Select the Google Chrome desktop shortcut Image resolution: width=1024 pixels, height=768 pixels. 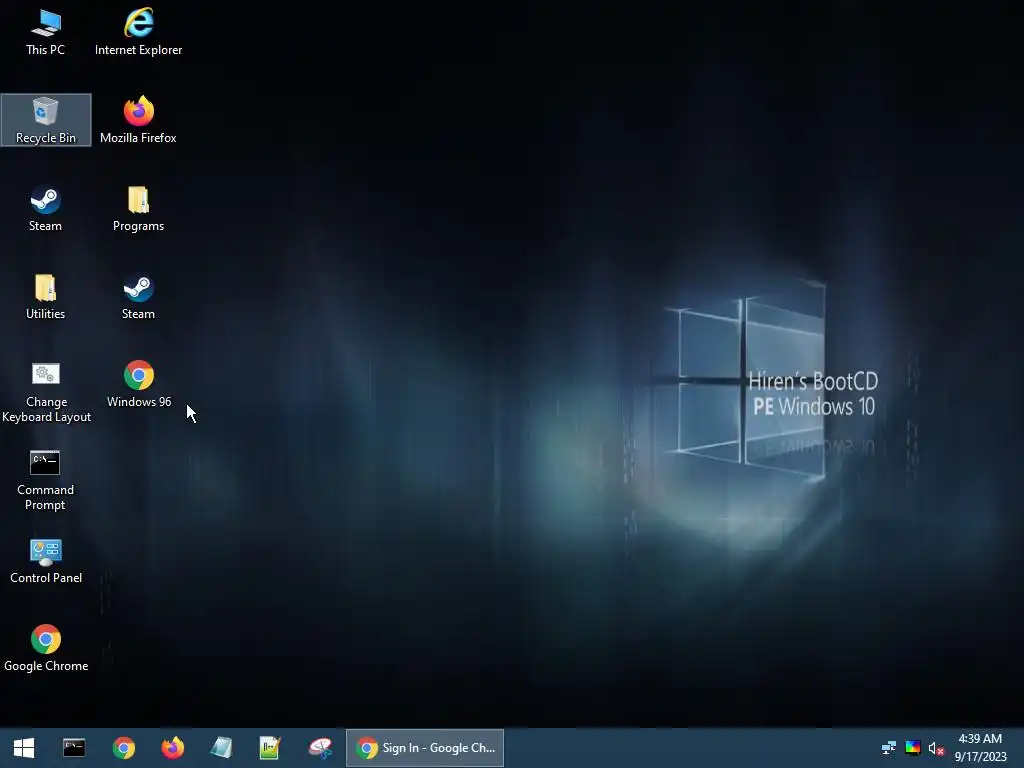coord(46,648)
